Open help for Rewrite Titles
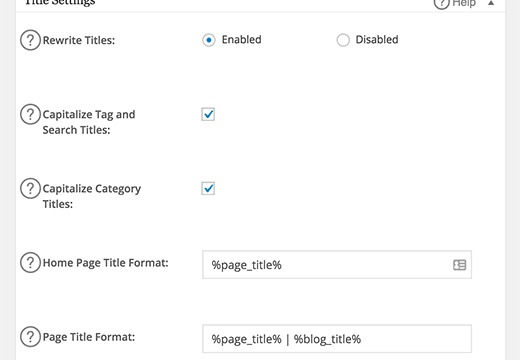 pos(30,40)
